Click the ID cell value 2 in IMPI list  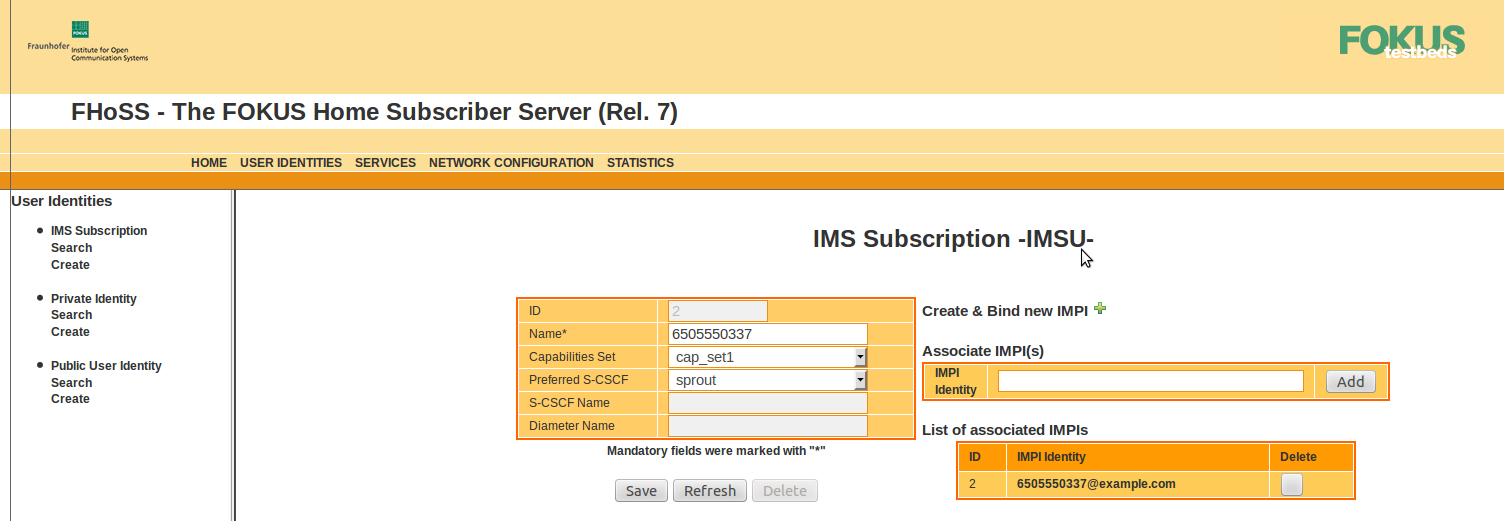pyautogui.click(x=973, y=484)
